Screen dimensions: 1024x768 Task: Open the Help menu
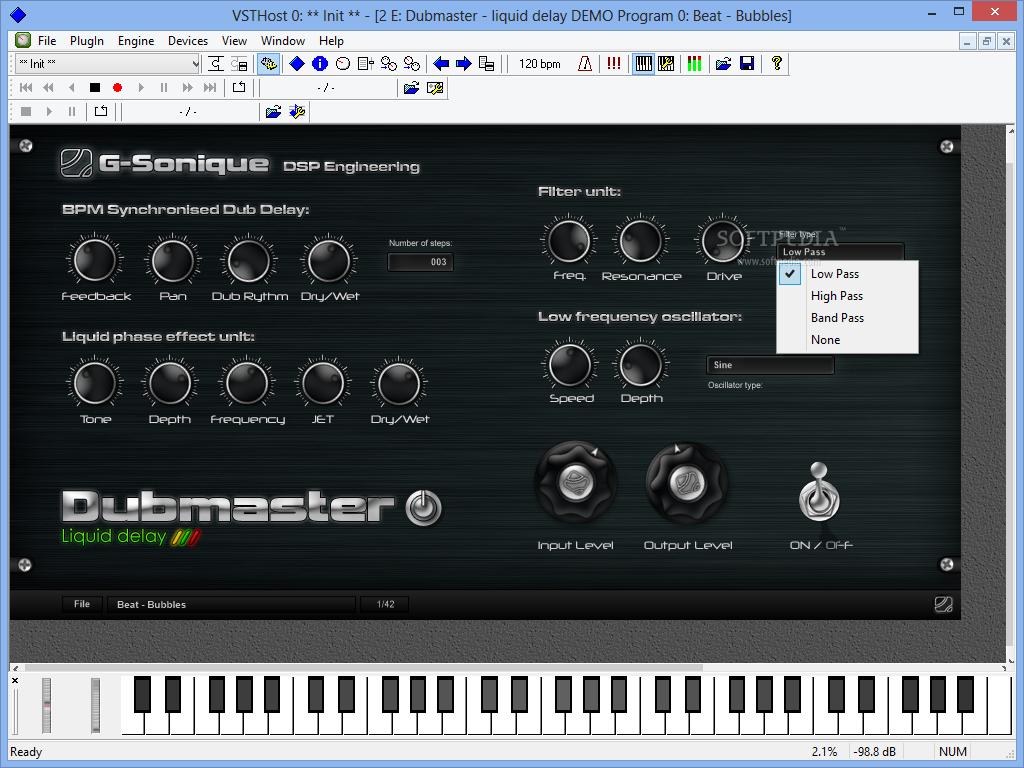(x=331, y=40)
